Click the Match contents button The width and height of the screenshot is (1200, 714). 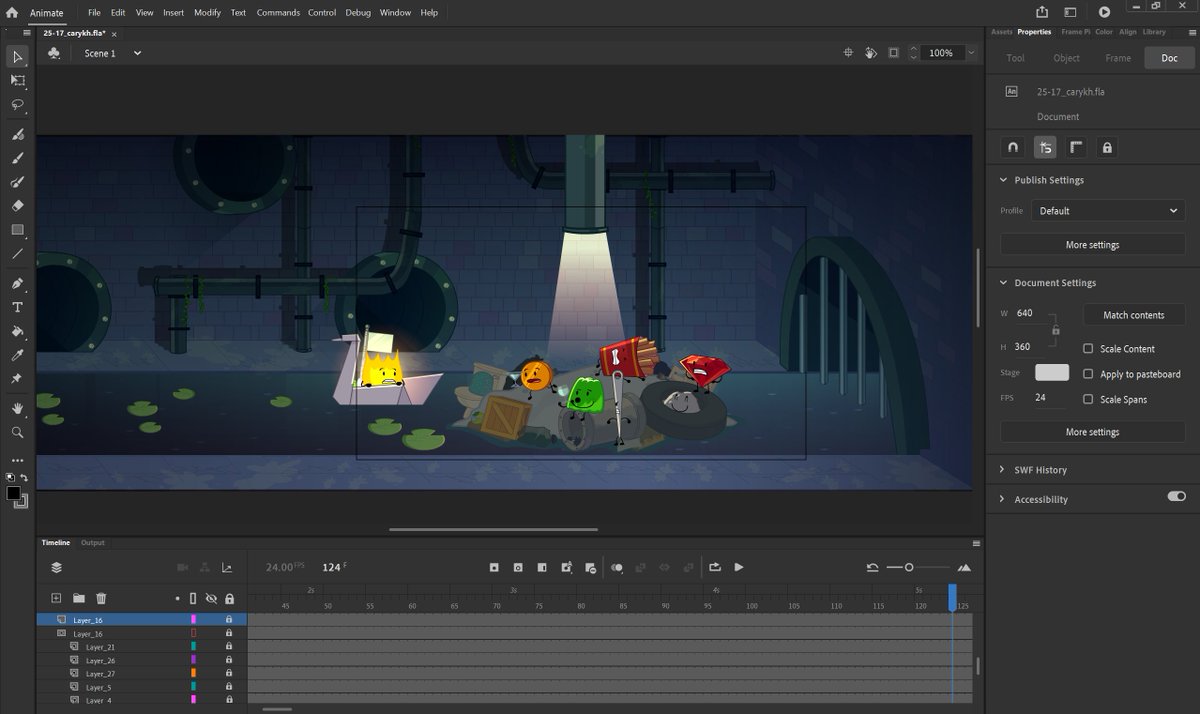pos(1134,315)
